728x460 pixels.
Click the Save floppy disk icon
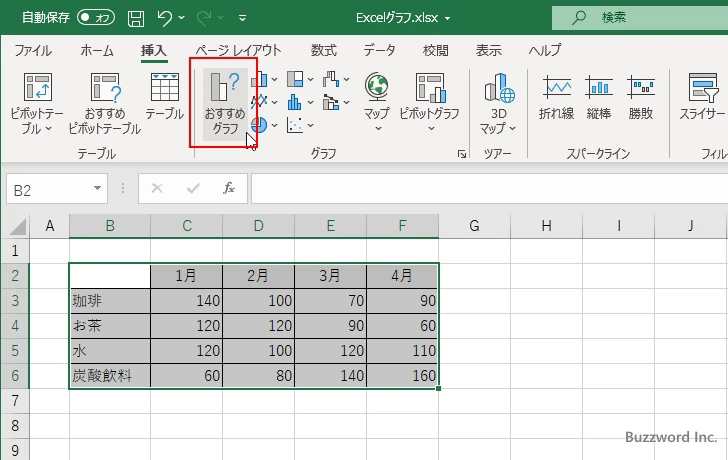pos(136,18)
